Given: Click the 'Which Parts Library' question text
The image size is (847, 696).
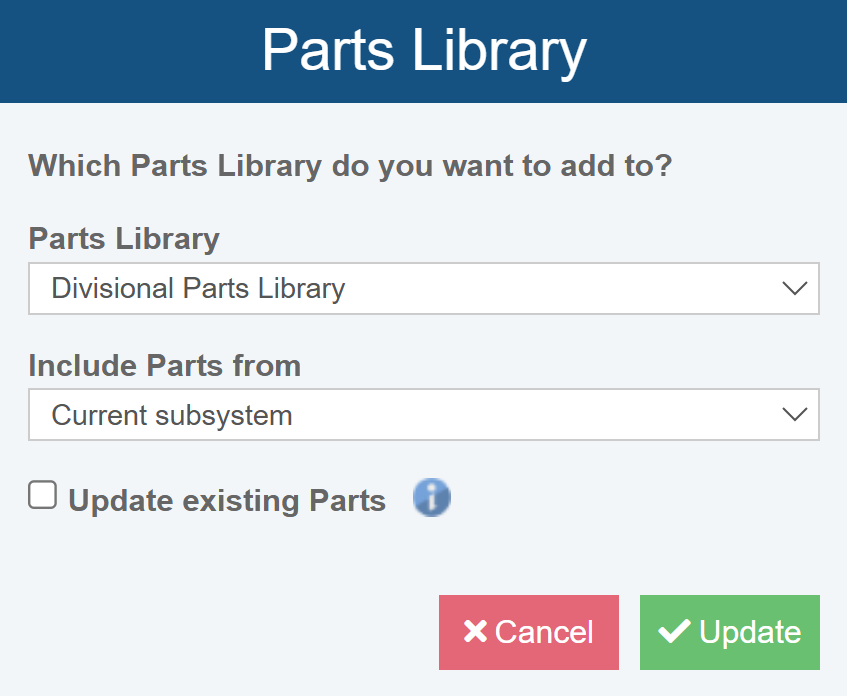Looking at the screenshot, I should click(x=350, y=165).
